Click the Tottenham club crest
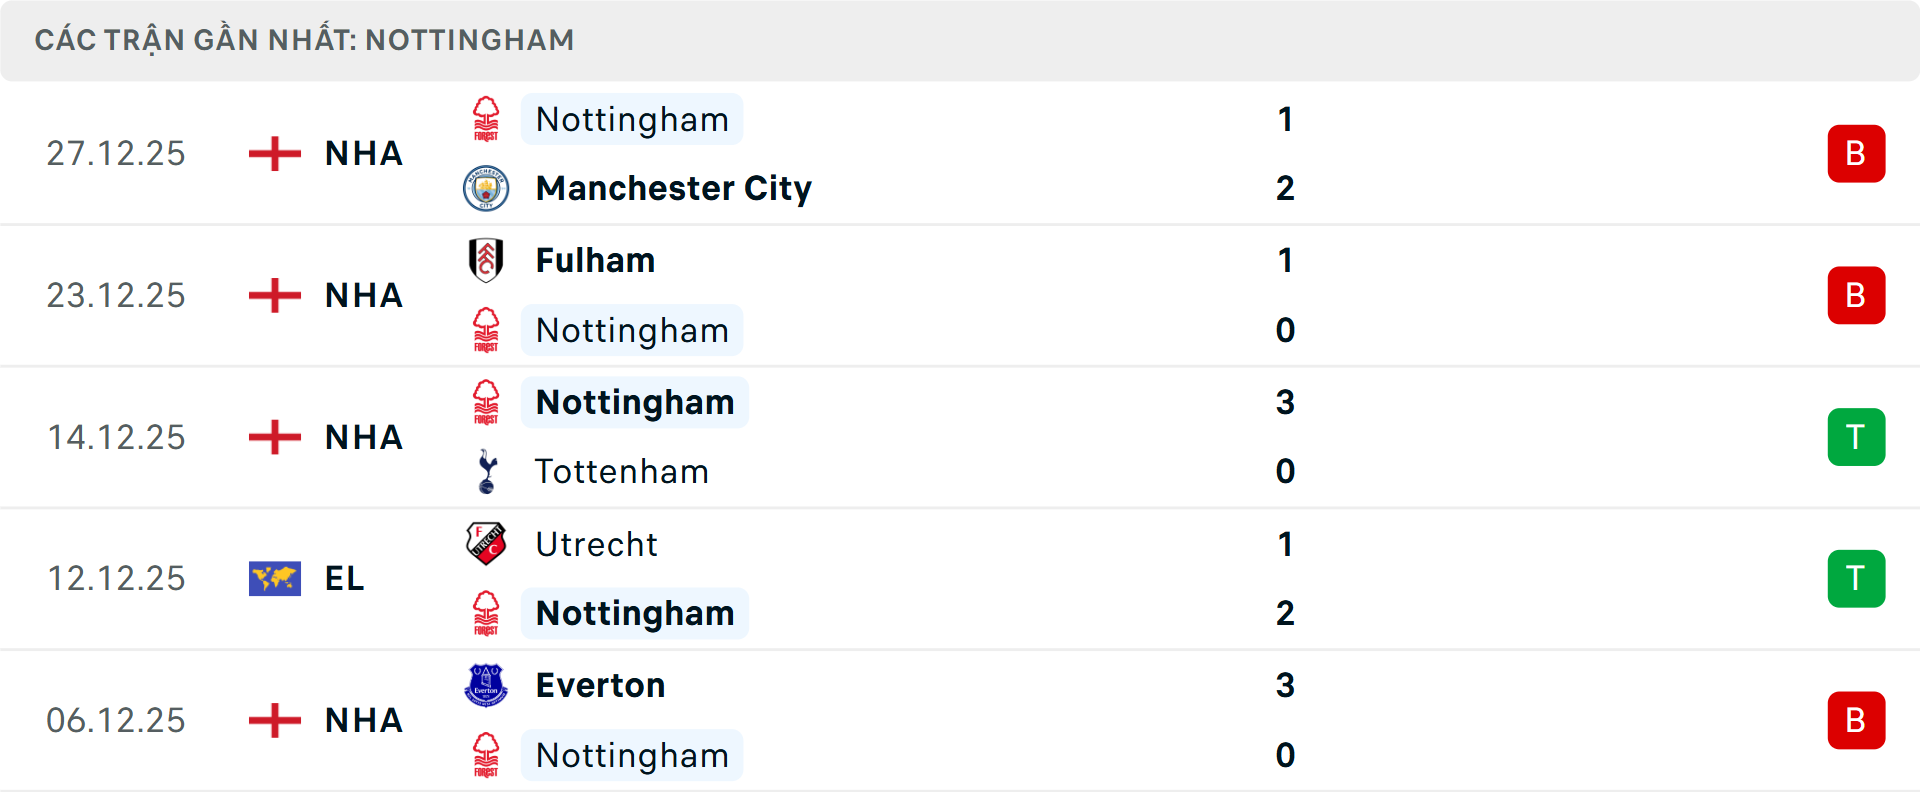Image resolution: width=1920 pixels, height=792 pixels. (486, 471)
